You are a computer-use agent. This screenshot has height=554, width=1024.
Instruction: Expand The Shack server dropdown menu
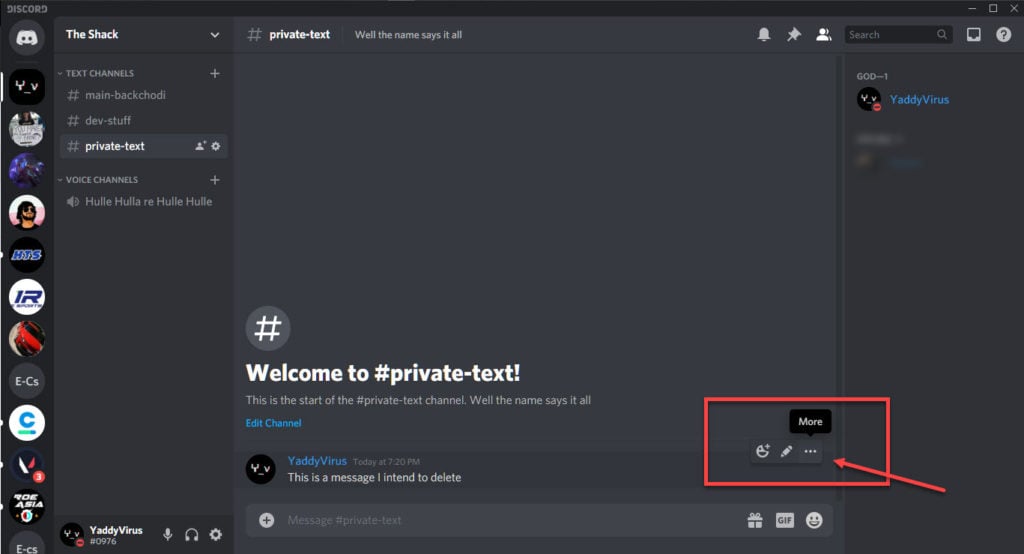point(215,35)
